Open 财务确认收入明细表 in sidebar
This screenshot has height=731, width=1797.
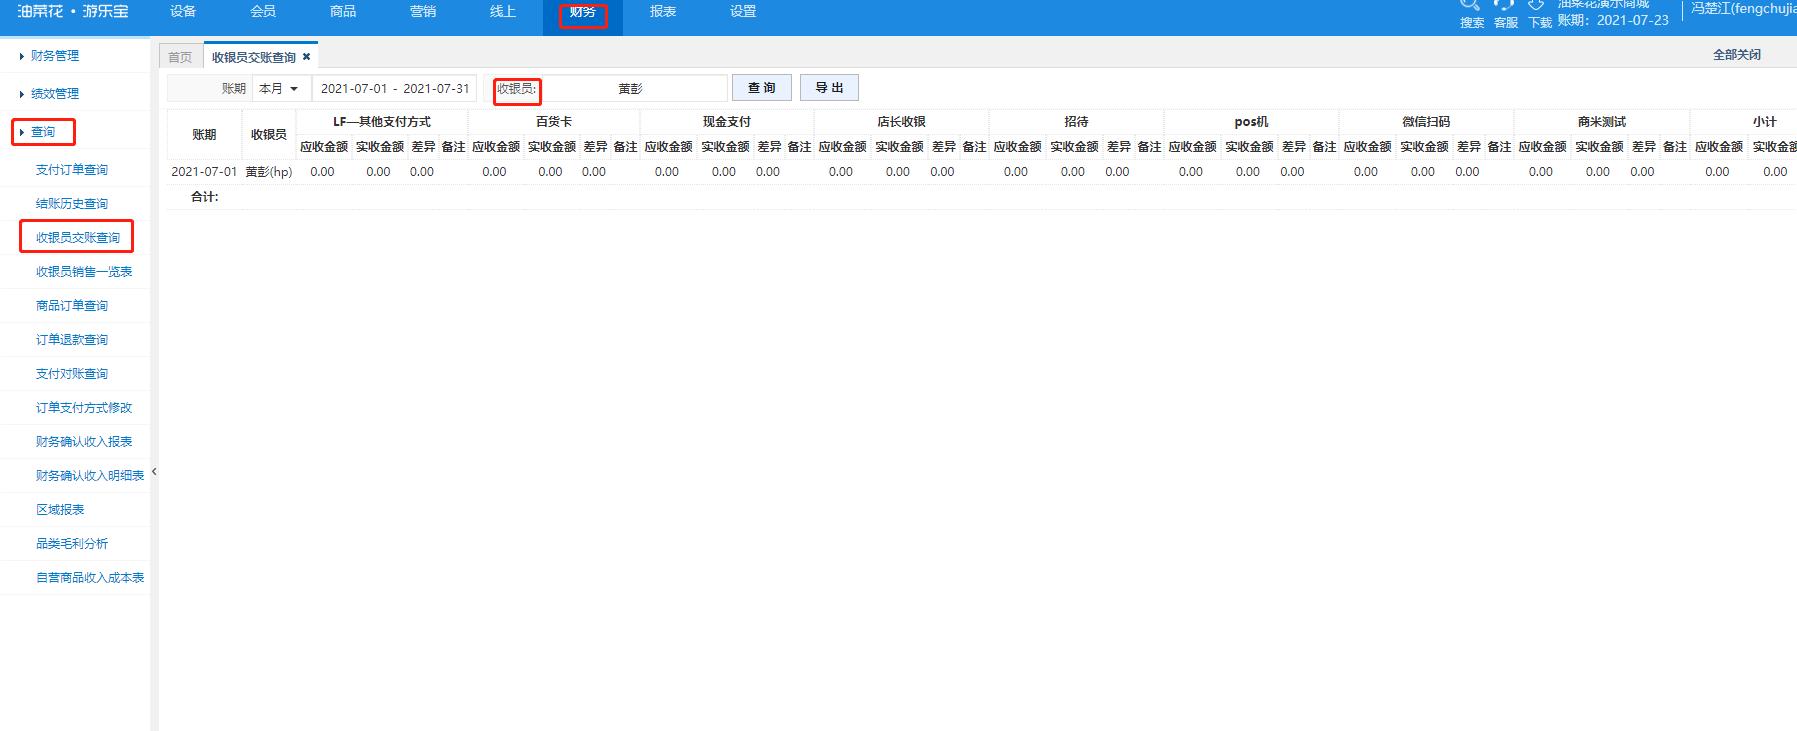90,476
